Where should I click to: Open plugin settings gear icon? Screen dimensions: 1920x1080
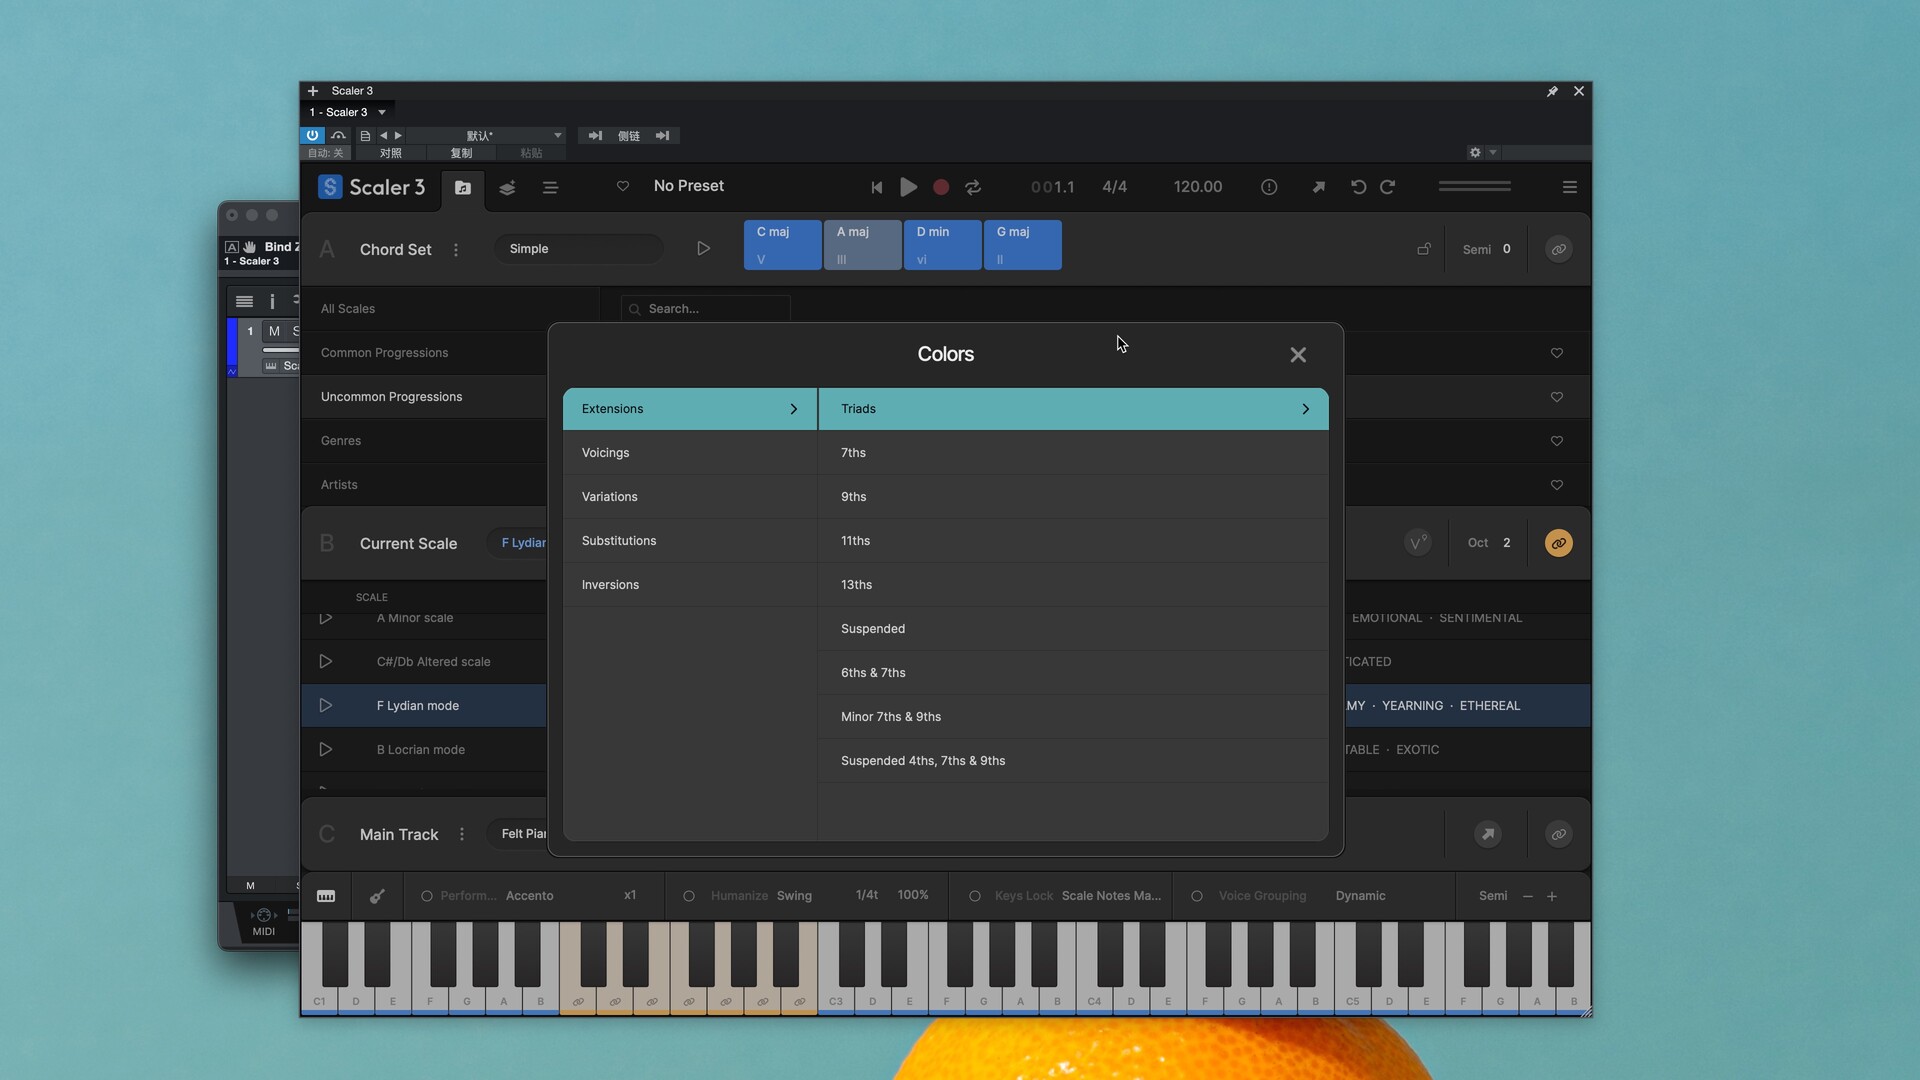[1475, 152]
